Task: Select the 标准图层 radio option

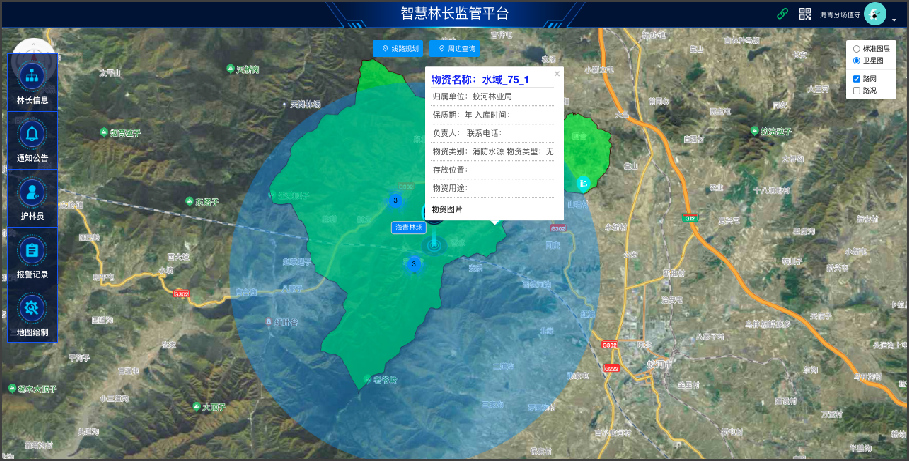Action: (856, 48)
